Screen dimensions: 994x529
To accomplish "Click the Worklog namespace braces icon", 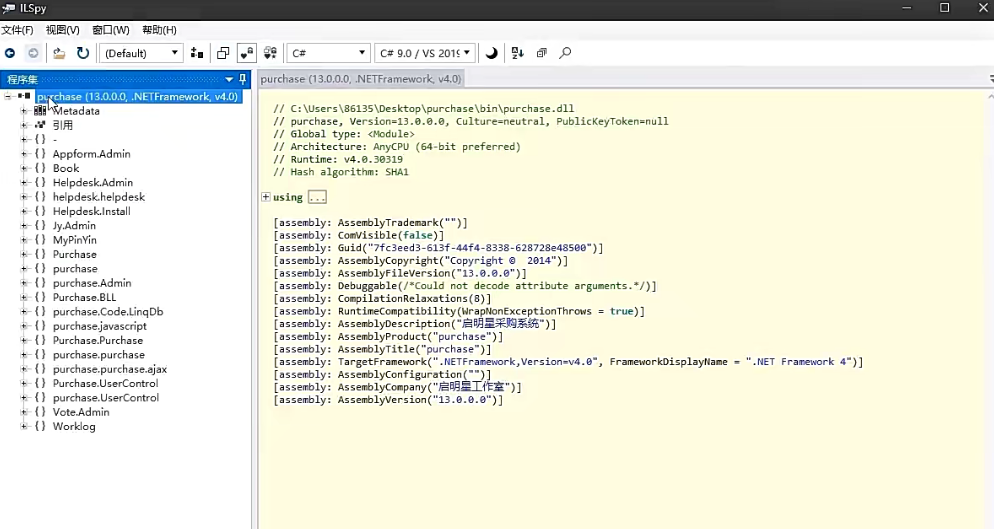I will (40, 426).
